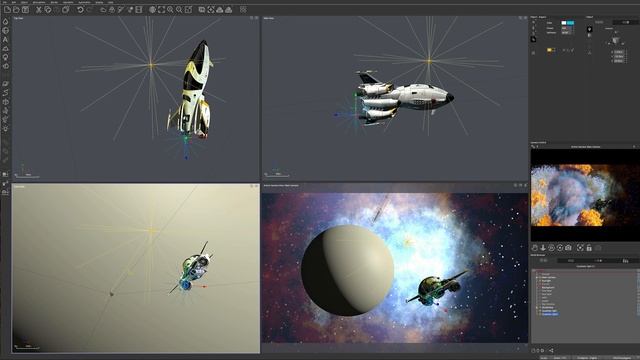Open the Edit menu
640x360 pixels.
[x=13, y=2]
